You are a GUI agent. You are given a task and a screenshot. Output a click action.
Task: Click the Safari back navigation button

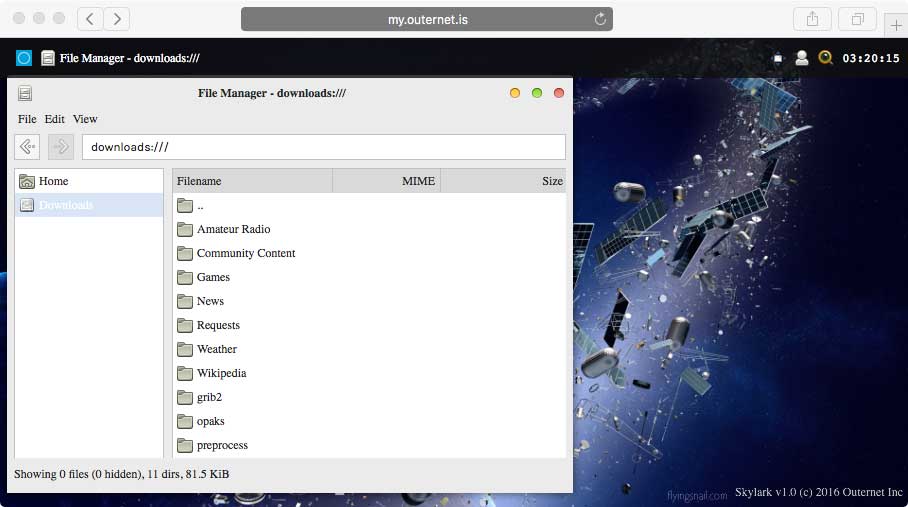point(90,19)
